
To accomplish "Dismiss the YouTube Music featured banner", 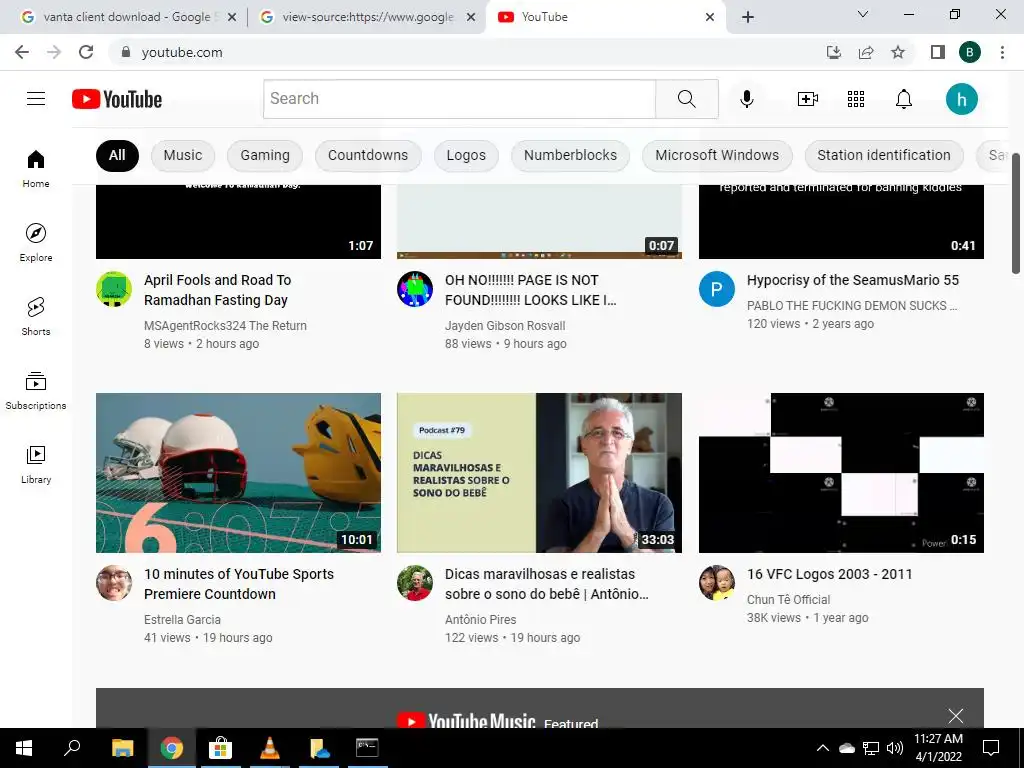I will 955,716.
